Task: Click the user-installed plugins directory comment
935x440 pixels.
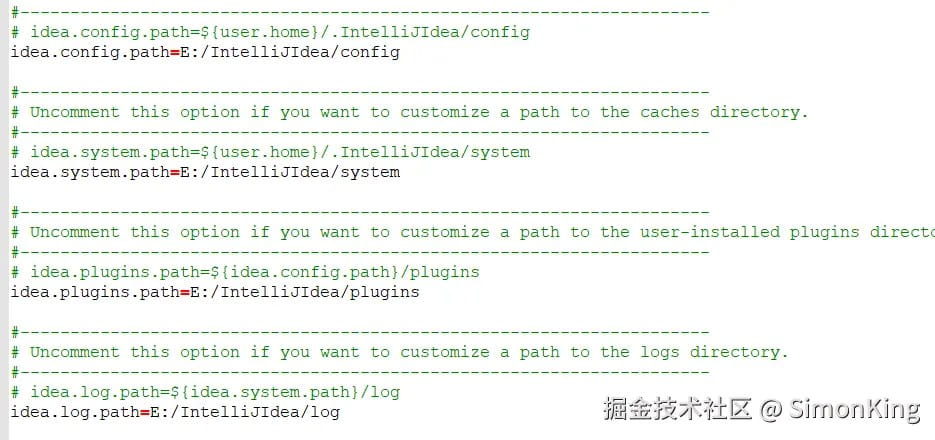Action: coord(473,232)
